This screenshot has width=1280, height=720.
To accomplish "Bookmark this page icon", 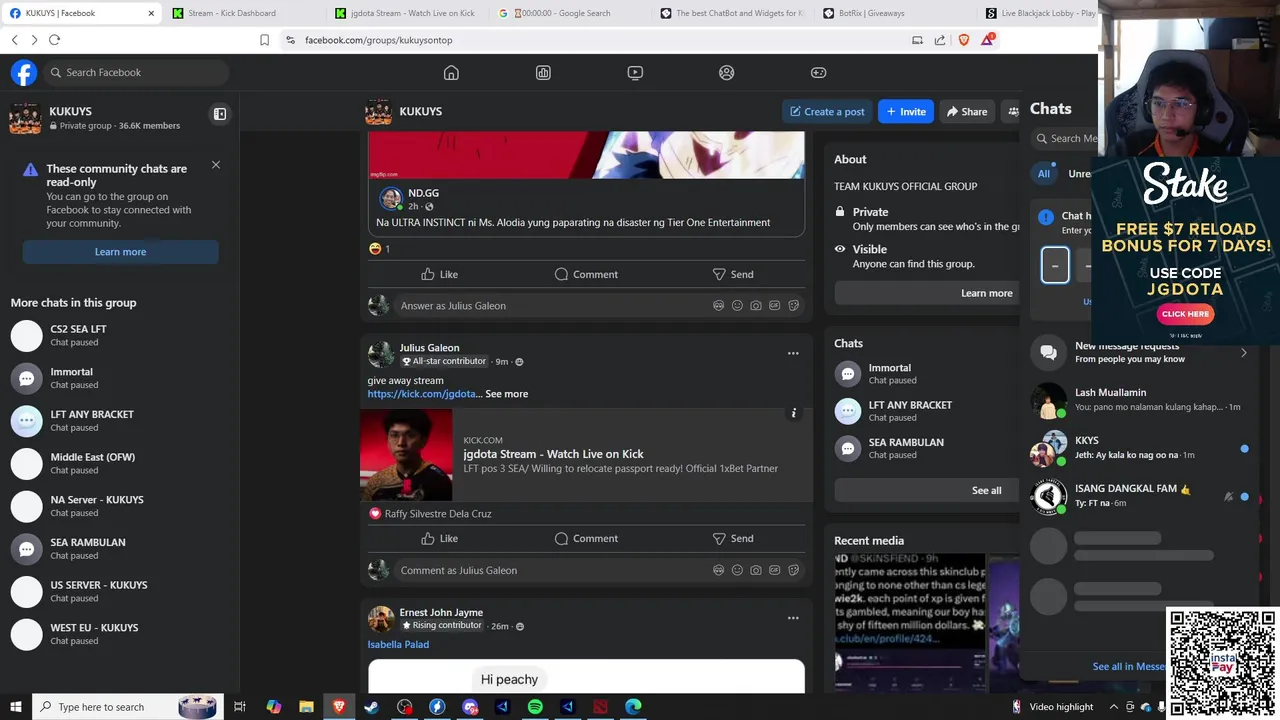I will click(x=264, y=40).
